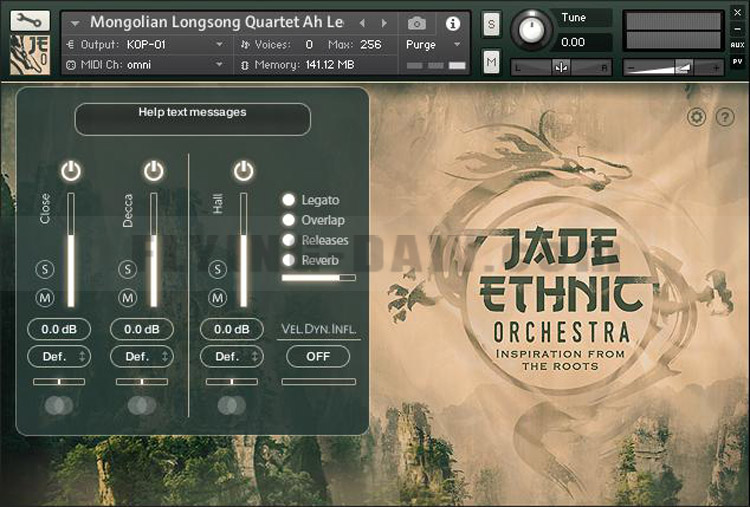Viewport: 750px width, 507px height.
Task: Click the snapshot camera icon
Action: click(x=417, y=23)
